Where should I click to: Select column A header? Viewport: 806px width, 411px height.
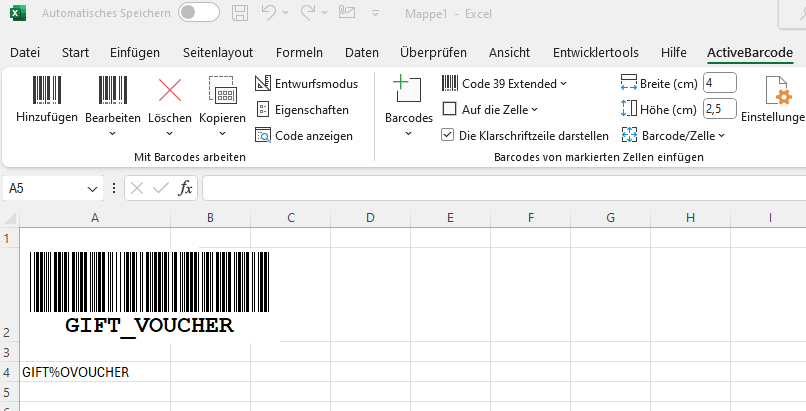(x=95, y=218)
